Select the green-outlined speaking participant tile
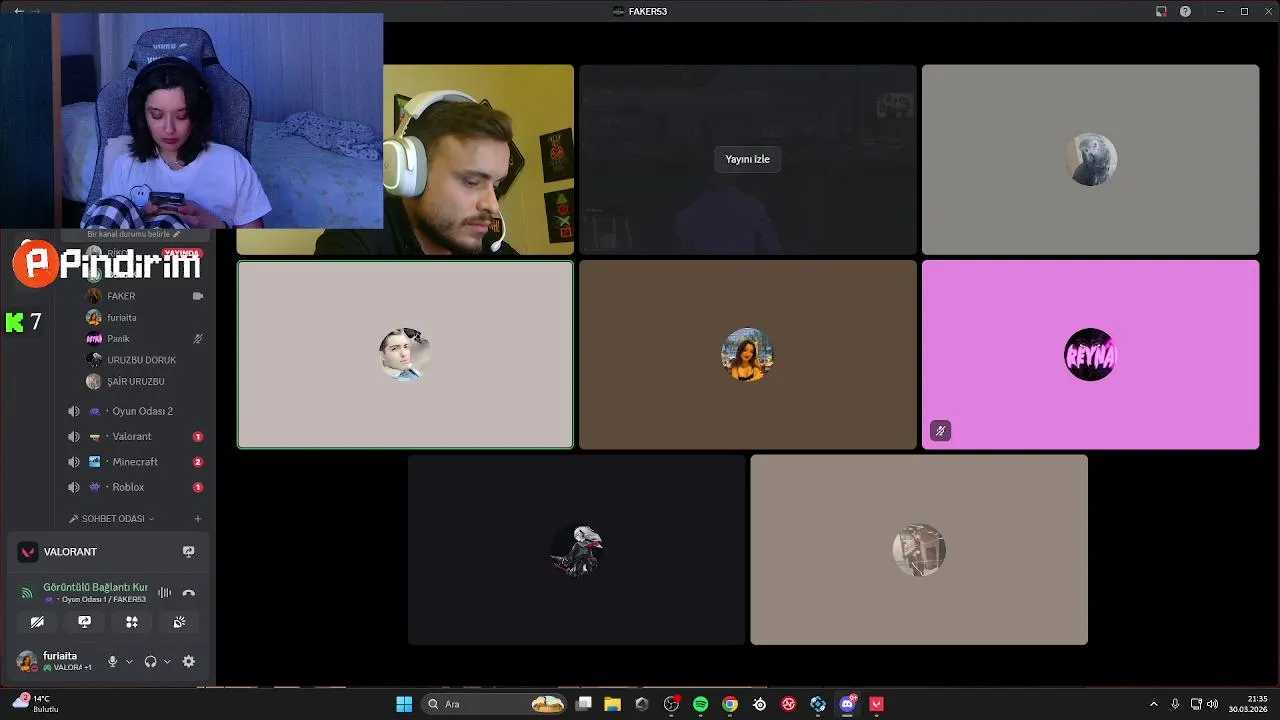The image size is (1280, 720). (405, 354)
